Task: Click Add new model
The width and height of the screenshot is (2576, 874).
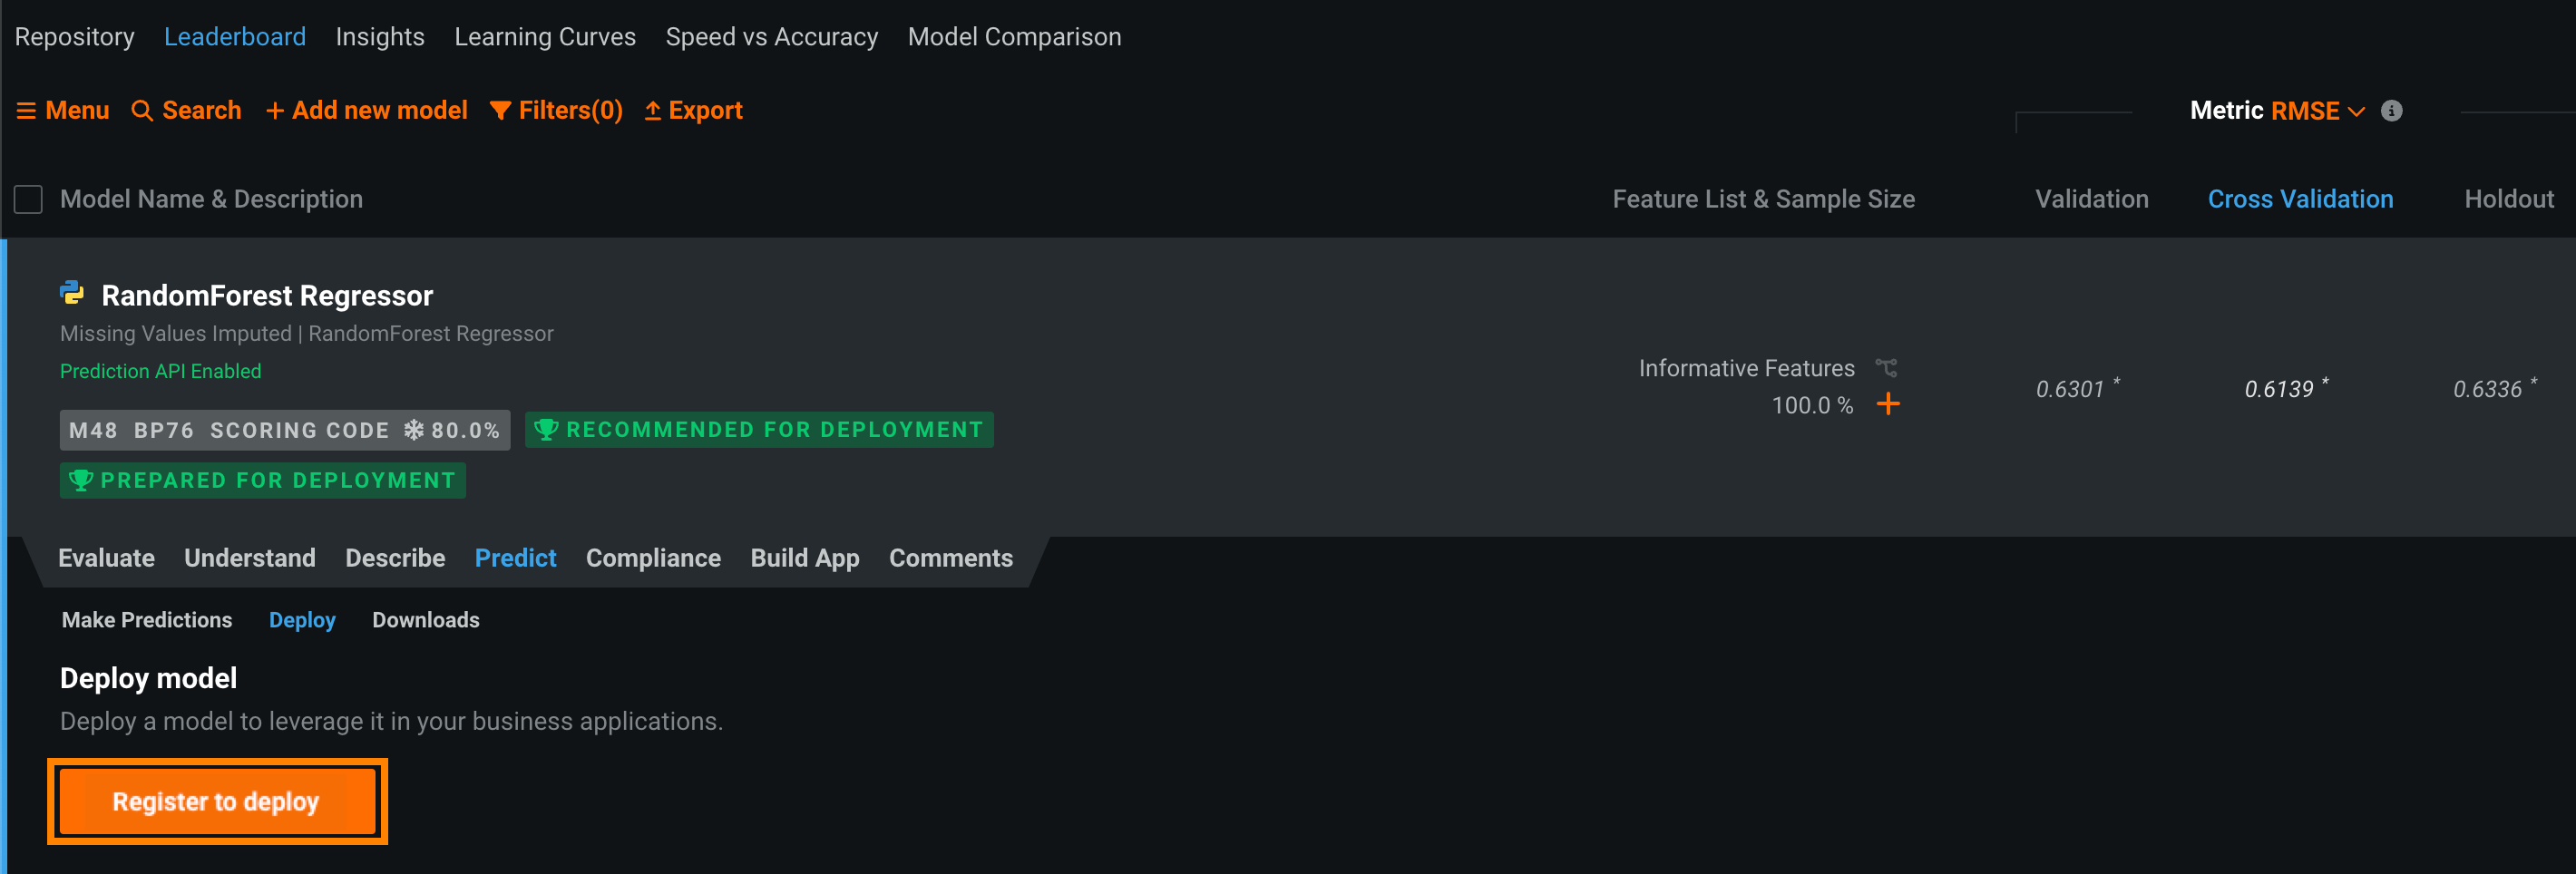Action: (367, 111)
